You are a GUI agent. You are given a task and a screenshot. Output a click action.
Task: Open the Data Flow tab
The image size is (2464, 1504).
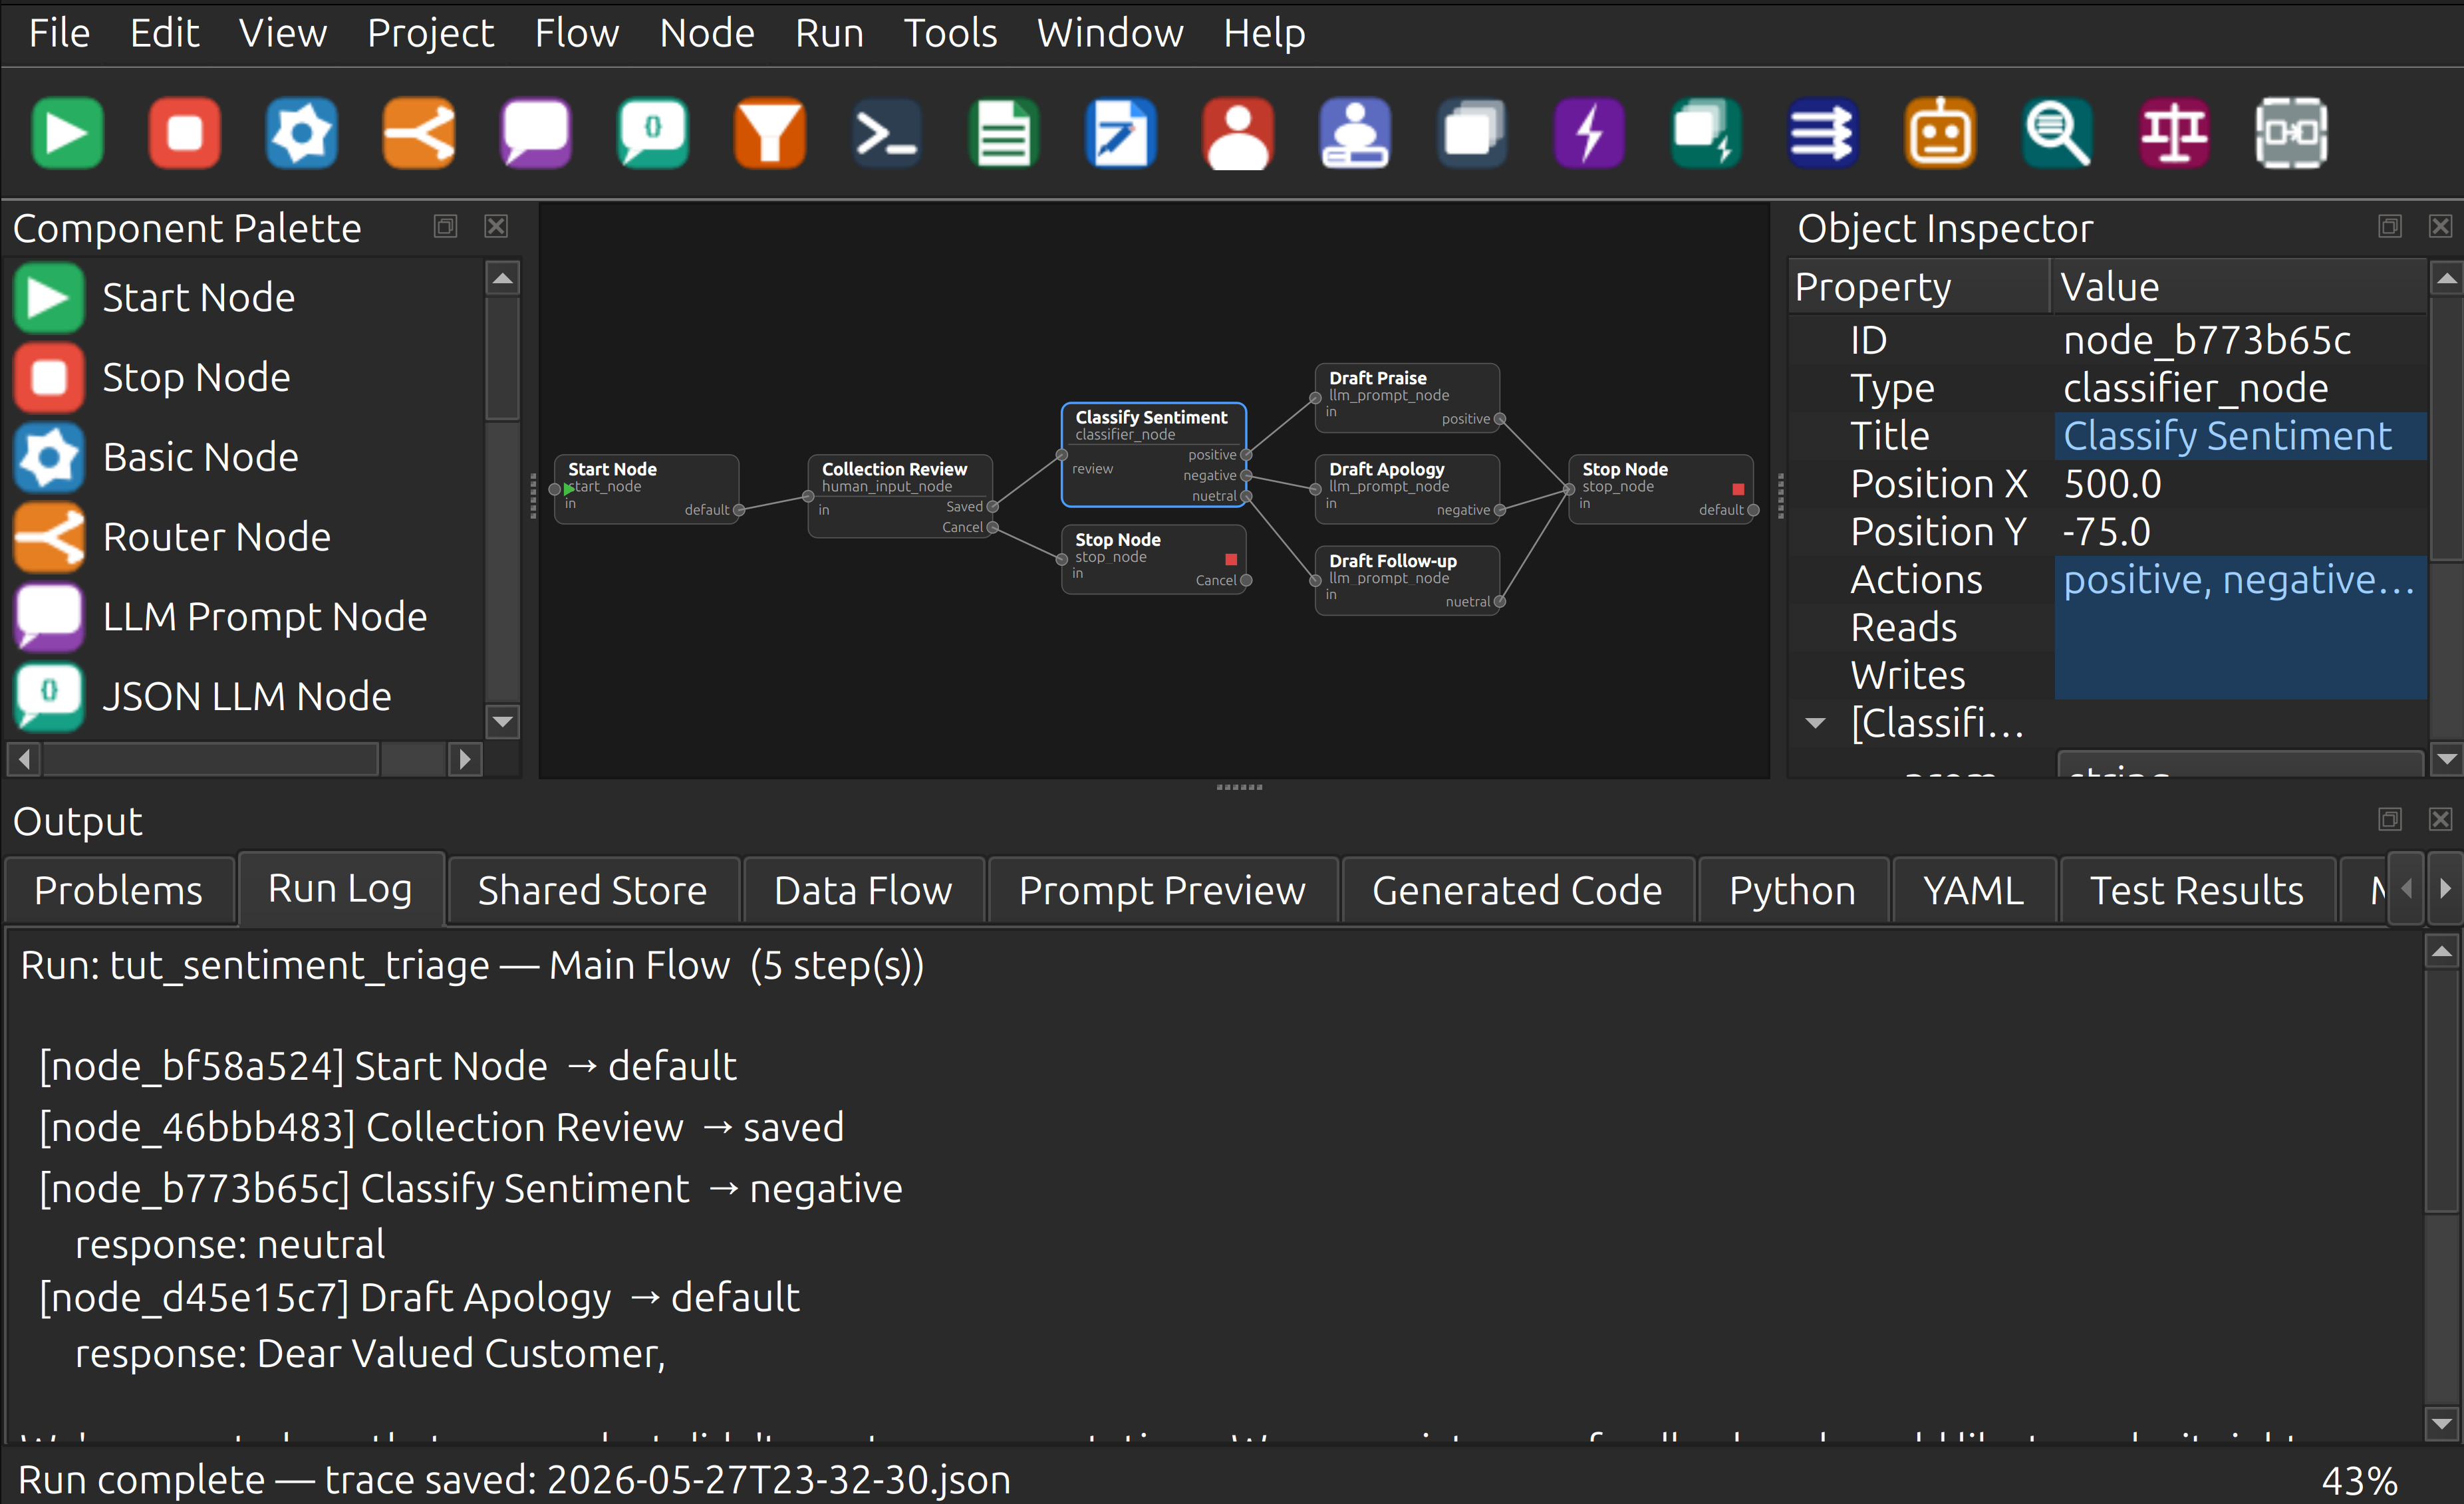tap(863, 890)
